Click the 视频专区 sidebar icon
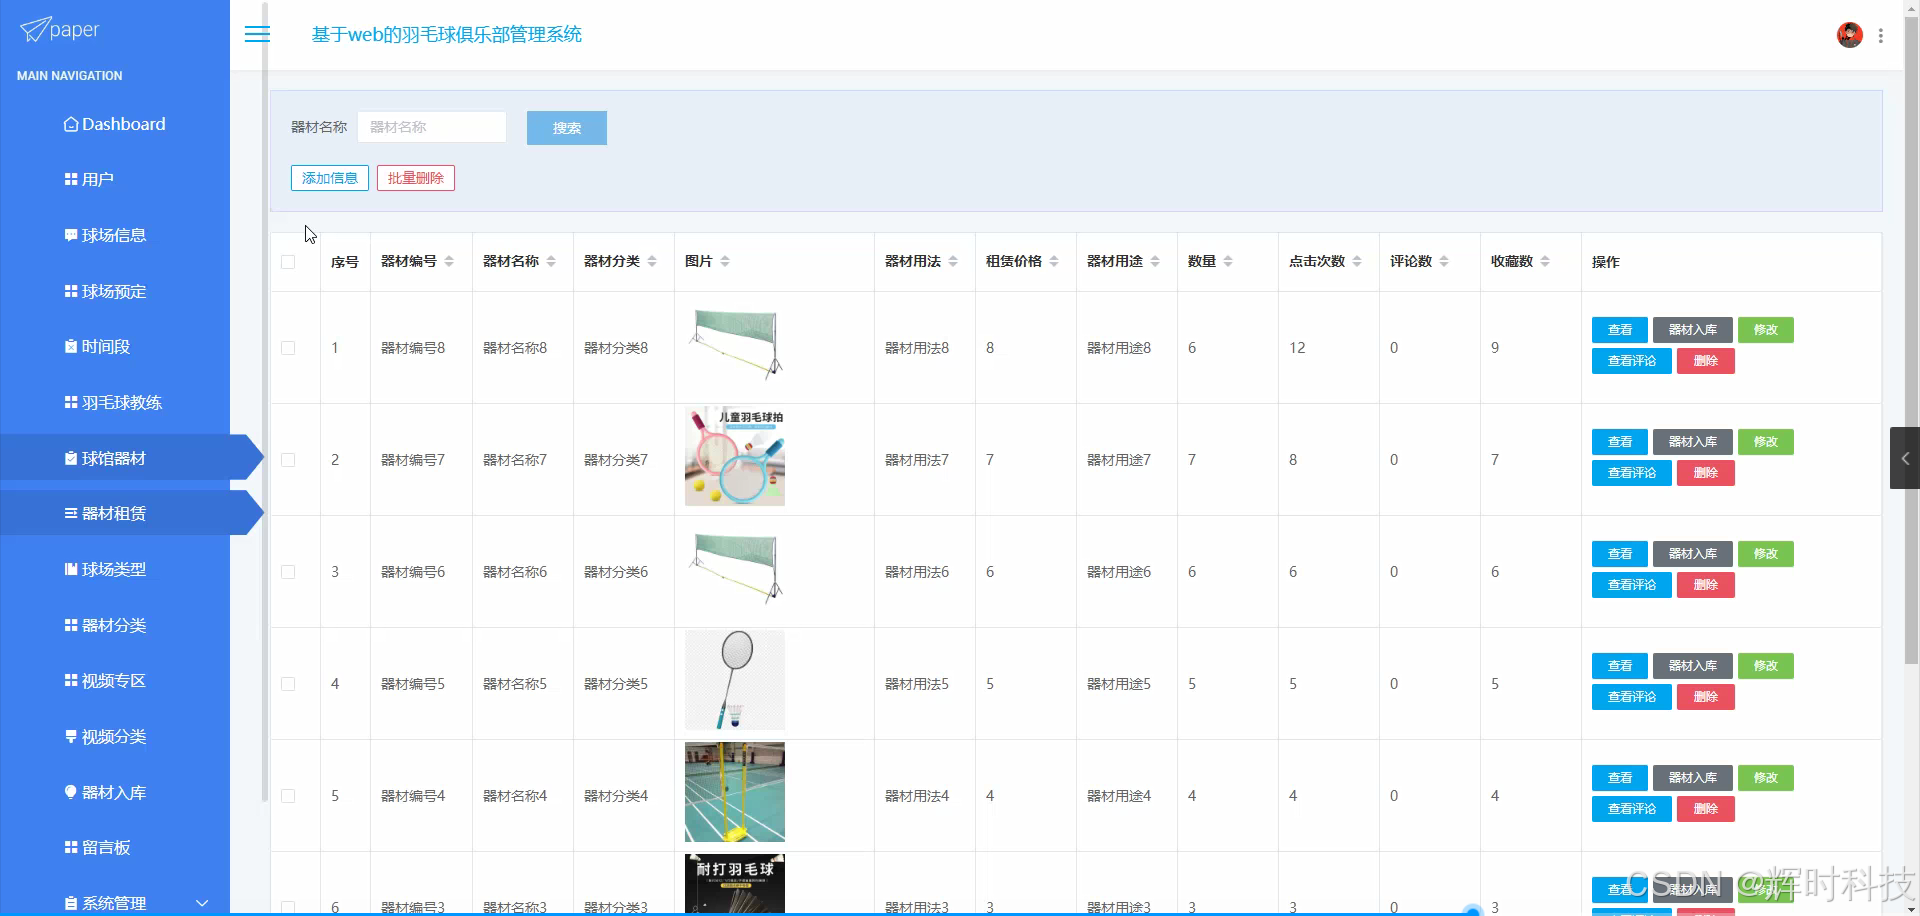Viewport: 1920px width, 916px height. (x=71, y=680)
